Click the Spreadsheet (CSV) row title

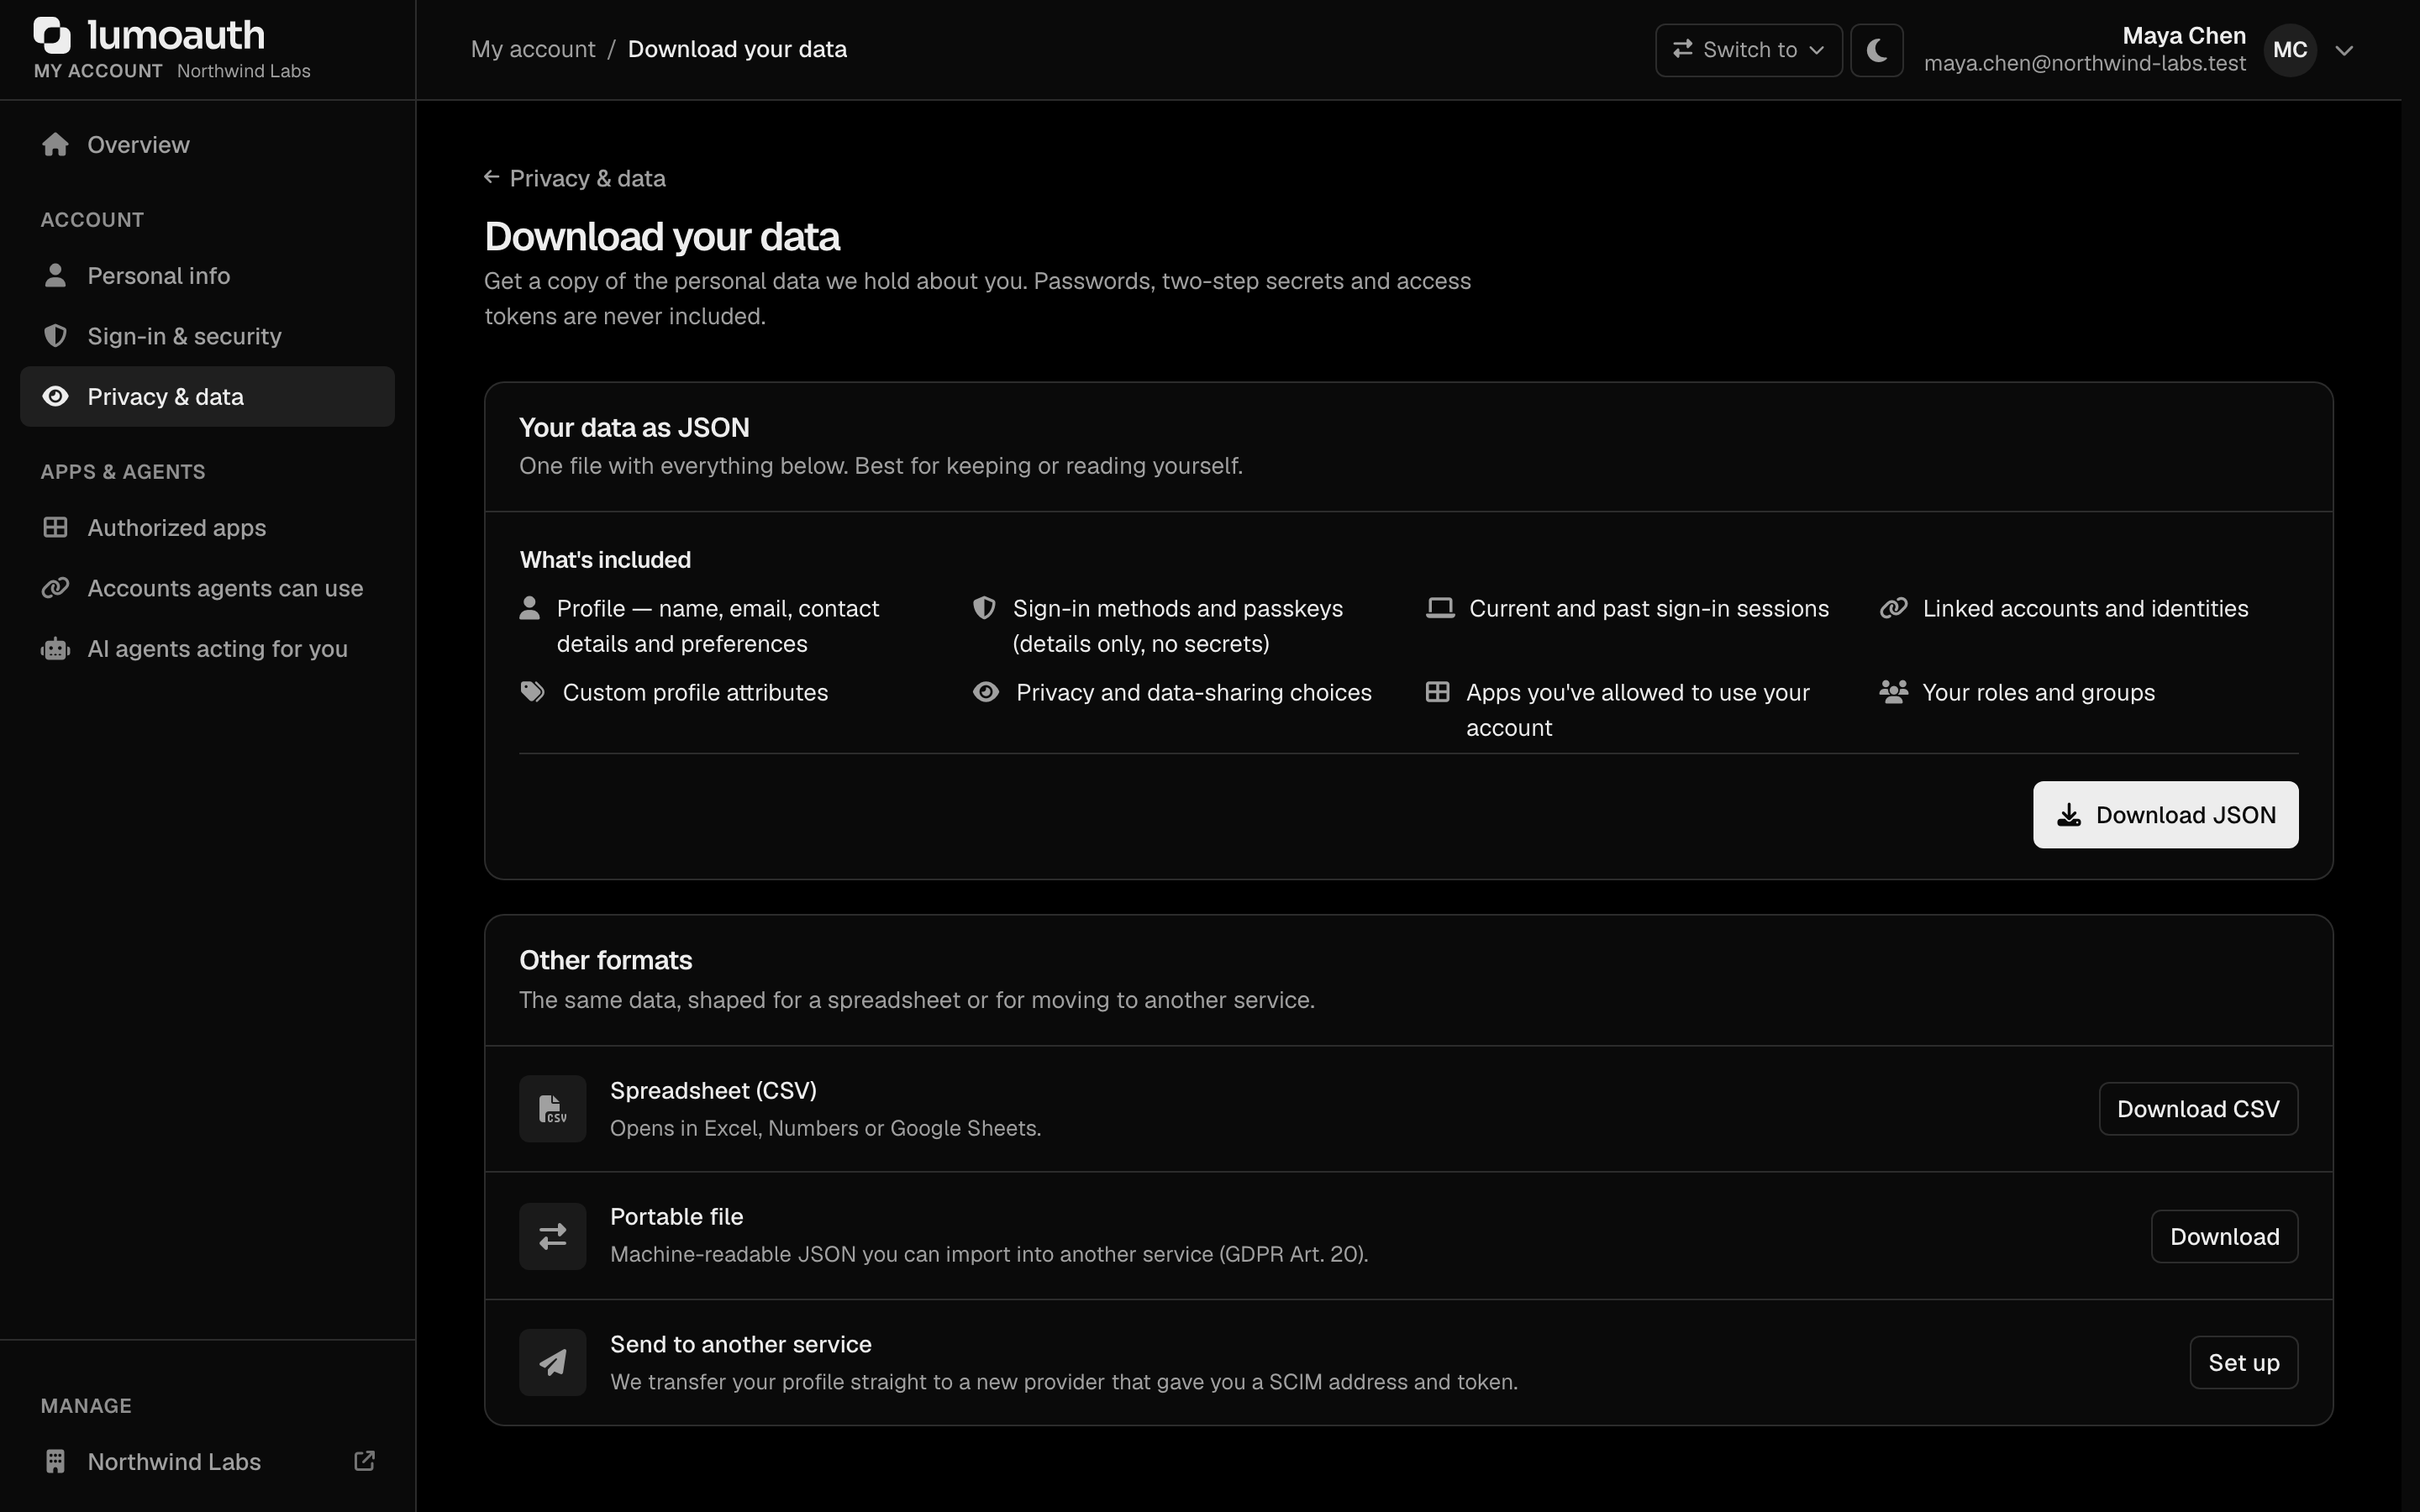click(x=713, y=1091)
